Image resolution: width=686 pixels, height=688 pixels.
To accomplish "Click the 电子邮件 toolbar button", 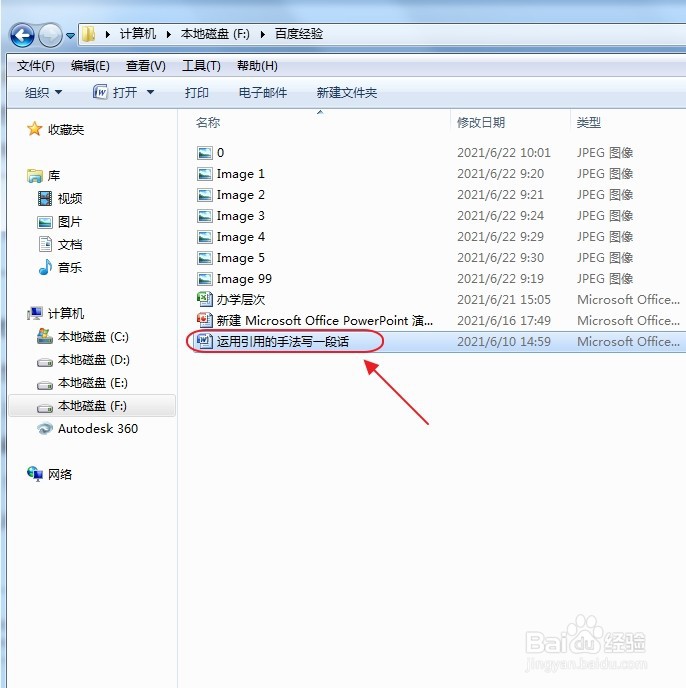I will tap(262, 93).
